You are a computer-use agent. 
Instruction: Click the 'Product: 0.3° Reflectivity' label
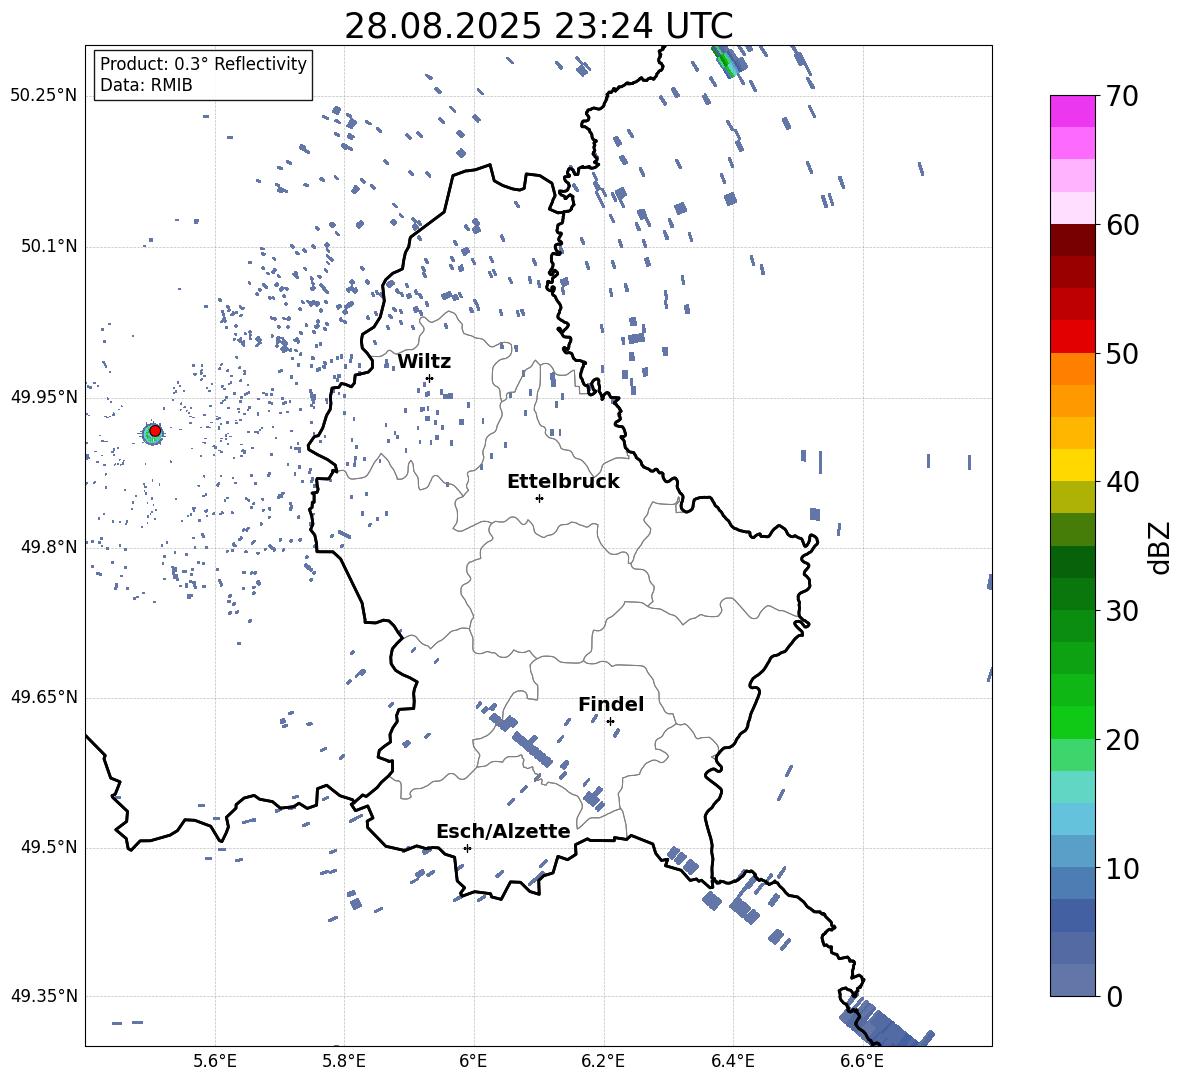tap(203, 64)
